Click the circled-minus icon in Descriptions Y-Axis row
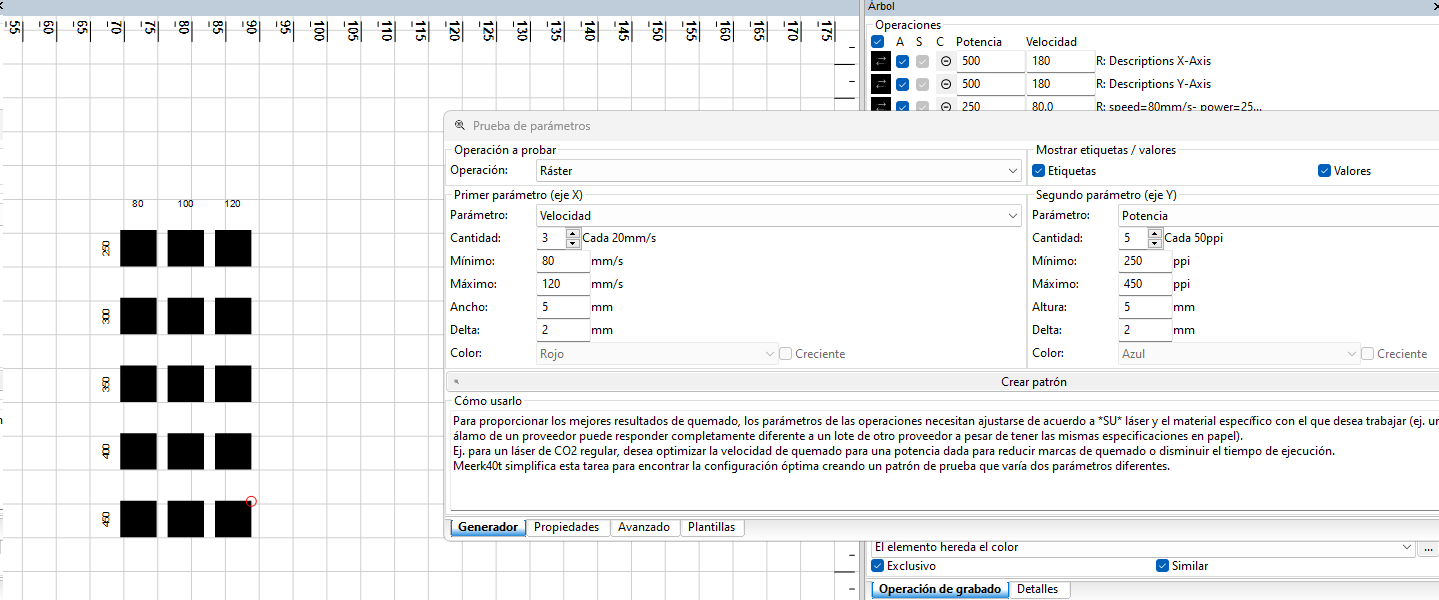This screenshot has height=600, width=1439. coord(945,84)
